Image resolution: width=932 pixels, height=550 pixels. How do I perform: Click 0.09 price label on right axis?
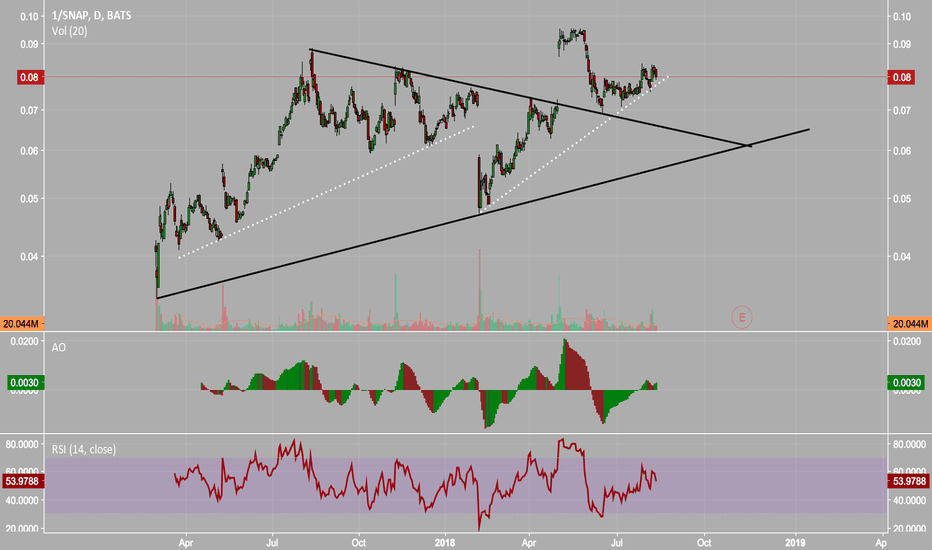pos(902,44)
